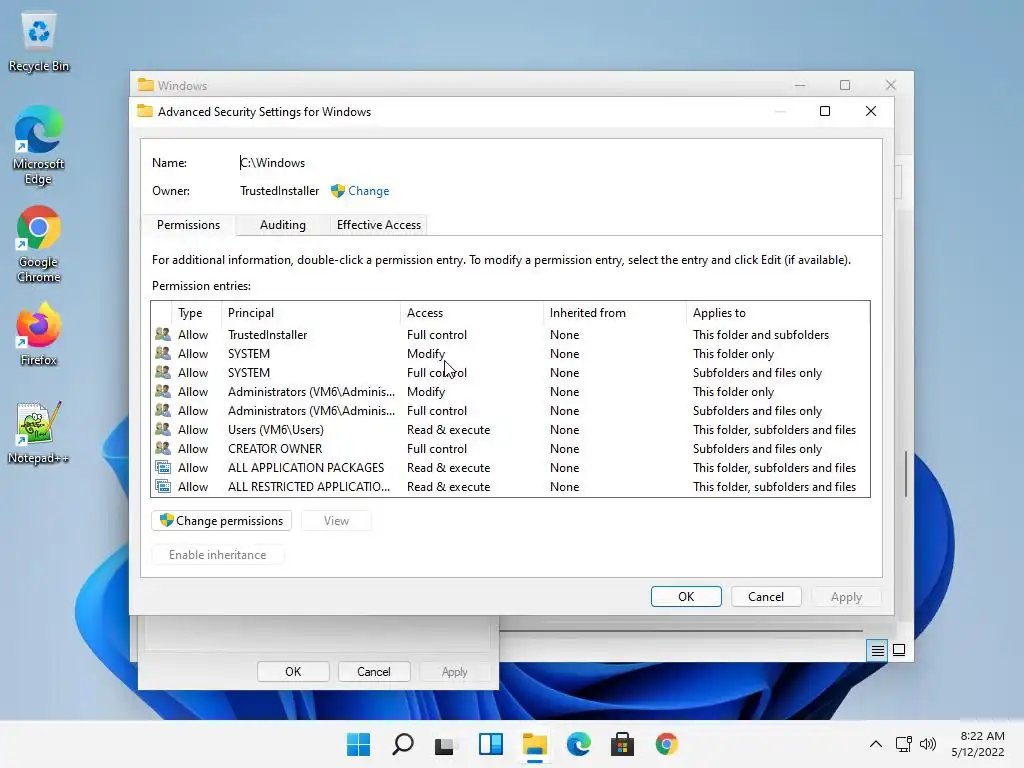The width and height of the screenshot is (1024, 768).
Task: Select the ALL APPLICATION PACKAGES entry
Action: [x=510, y=468]
